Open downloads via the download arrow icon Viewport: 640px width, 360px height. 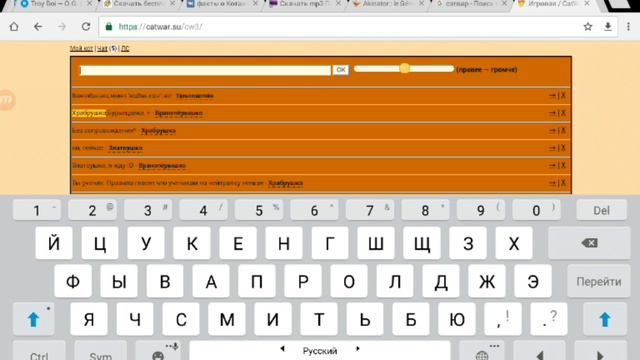(608, 27)
